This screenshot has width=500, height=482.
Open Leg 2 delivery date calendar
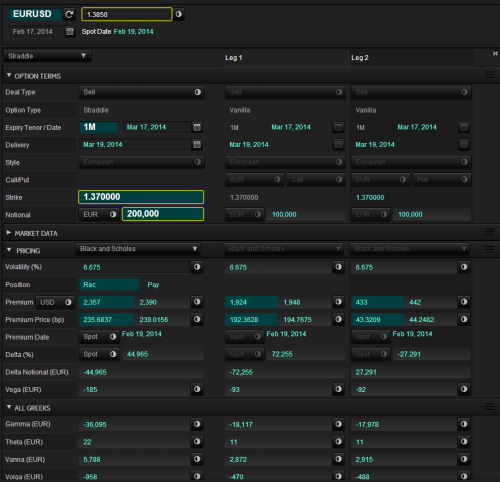pos(464,144)
